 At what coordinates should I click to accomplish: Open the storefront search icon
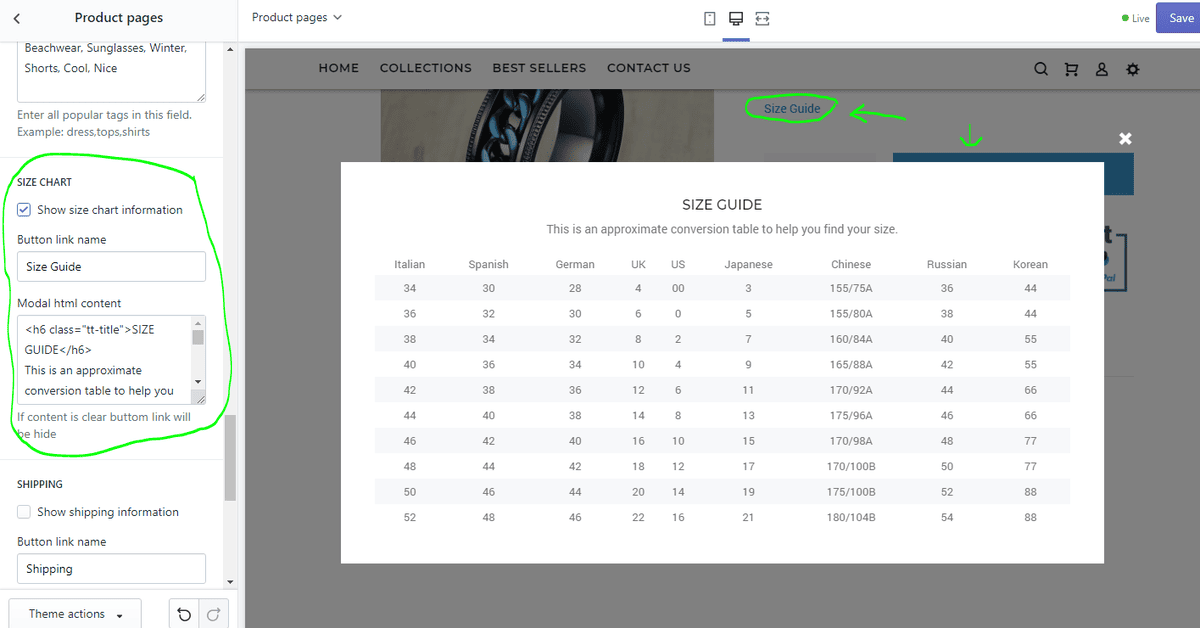[x=1041, y=69]
